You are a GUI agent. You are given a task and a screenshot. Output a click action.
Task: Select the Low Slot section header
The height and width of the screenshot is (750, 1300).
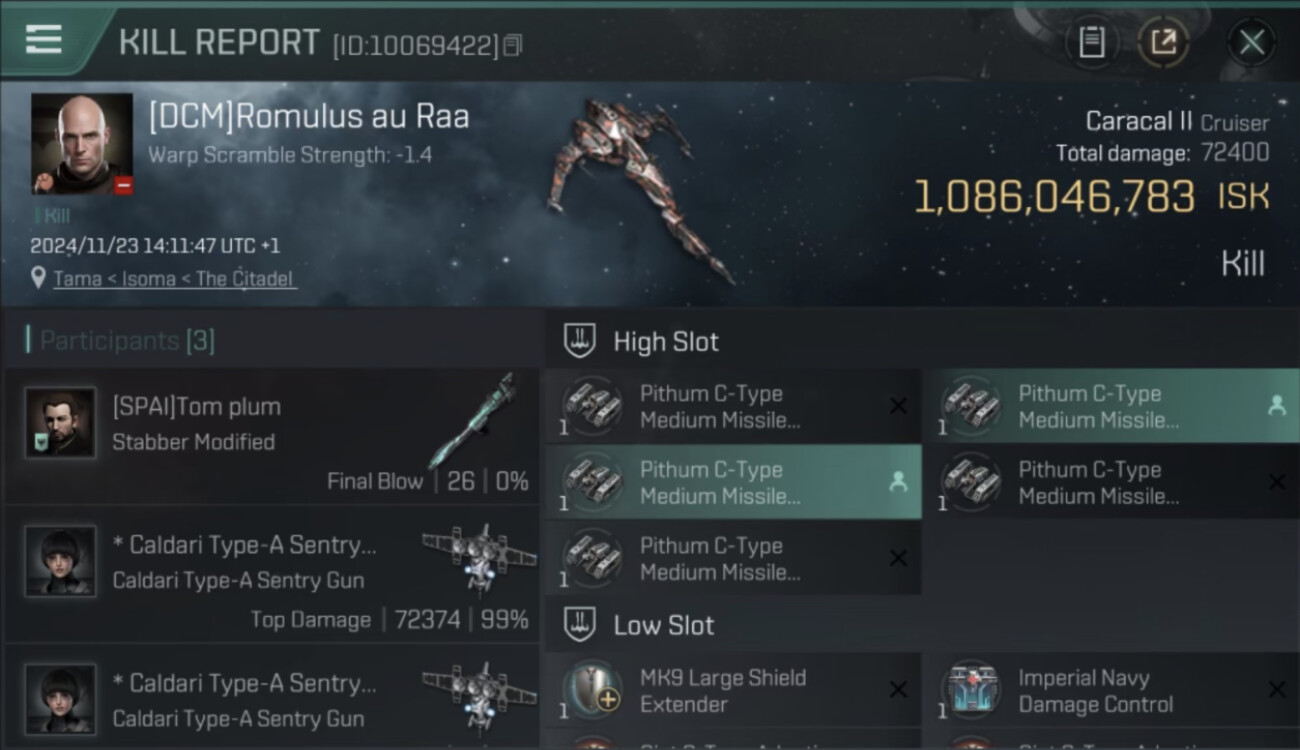click(664, 625)
